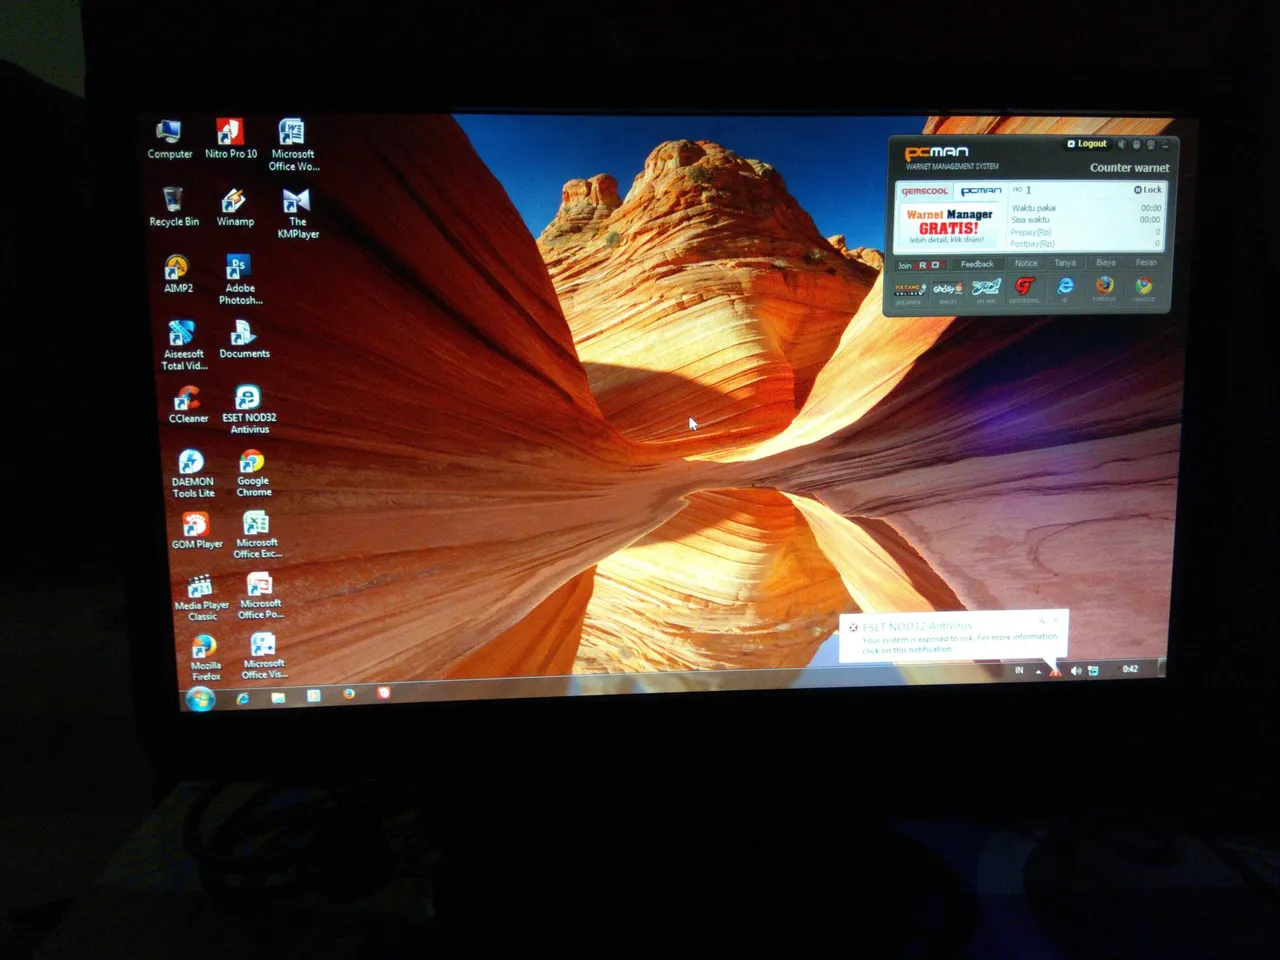Viewport: 1280px width, 960px height.
Task: Open Microsoft Office PowerPoint shortcut
Action: point(260,596)
